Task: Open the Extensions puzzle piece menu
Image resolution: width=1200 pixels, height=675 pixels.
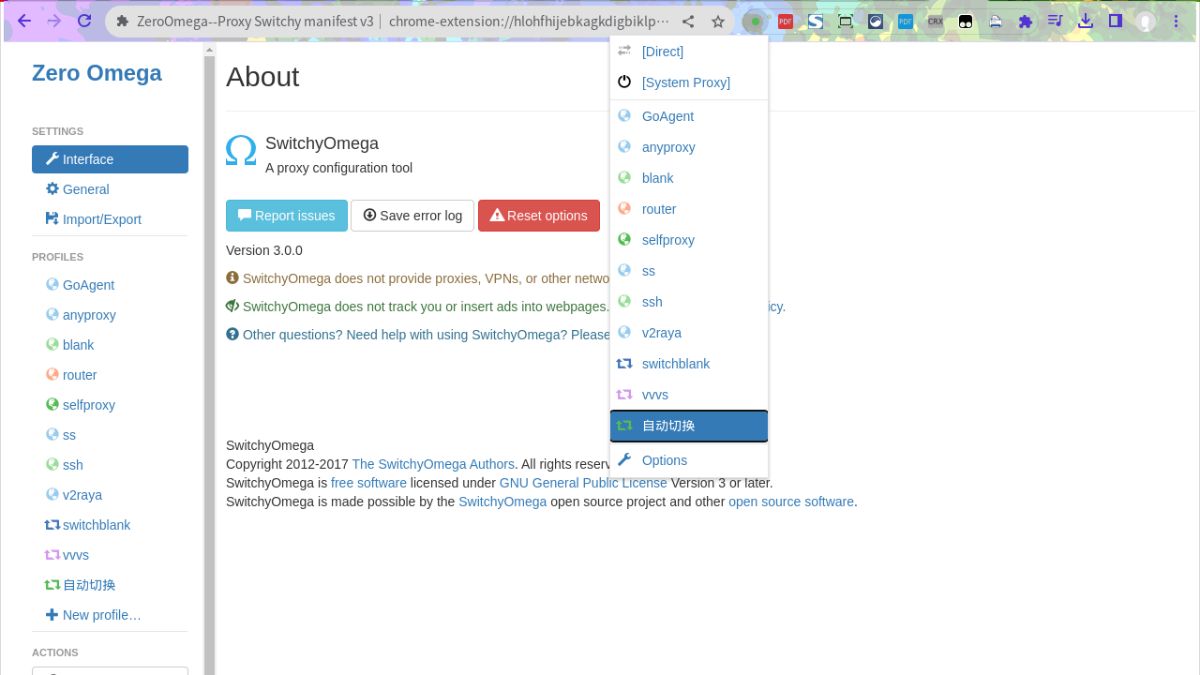Action: [1025, 21]
